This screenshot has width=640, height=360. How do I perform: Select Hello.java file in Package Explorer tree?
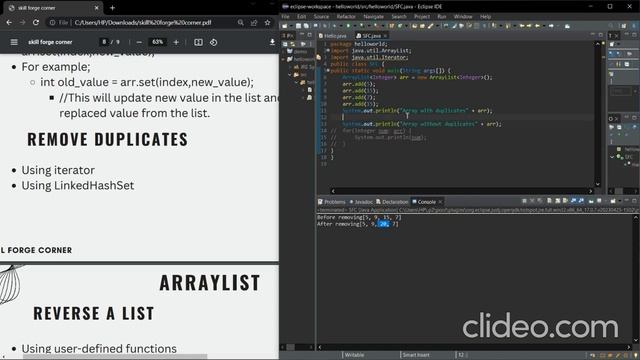[309, 89]
